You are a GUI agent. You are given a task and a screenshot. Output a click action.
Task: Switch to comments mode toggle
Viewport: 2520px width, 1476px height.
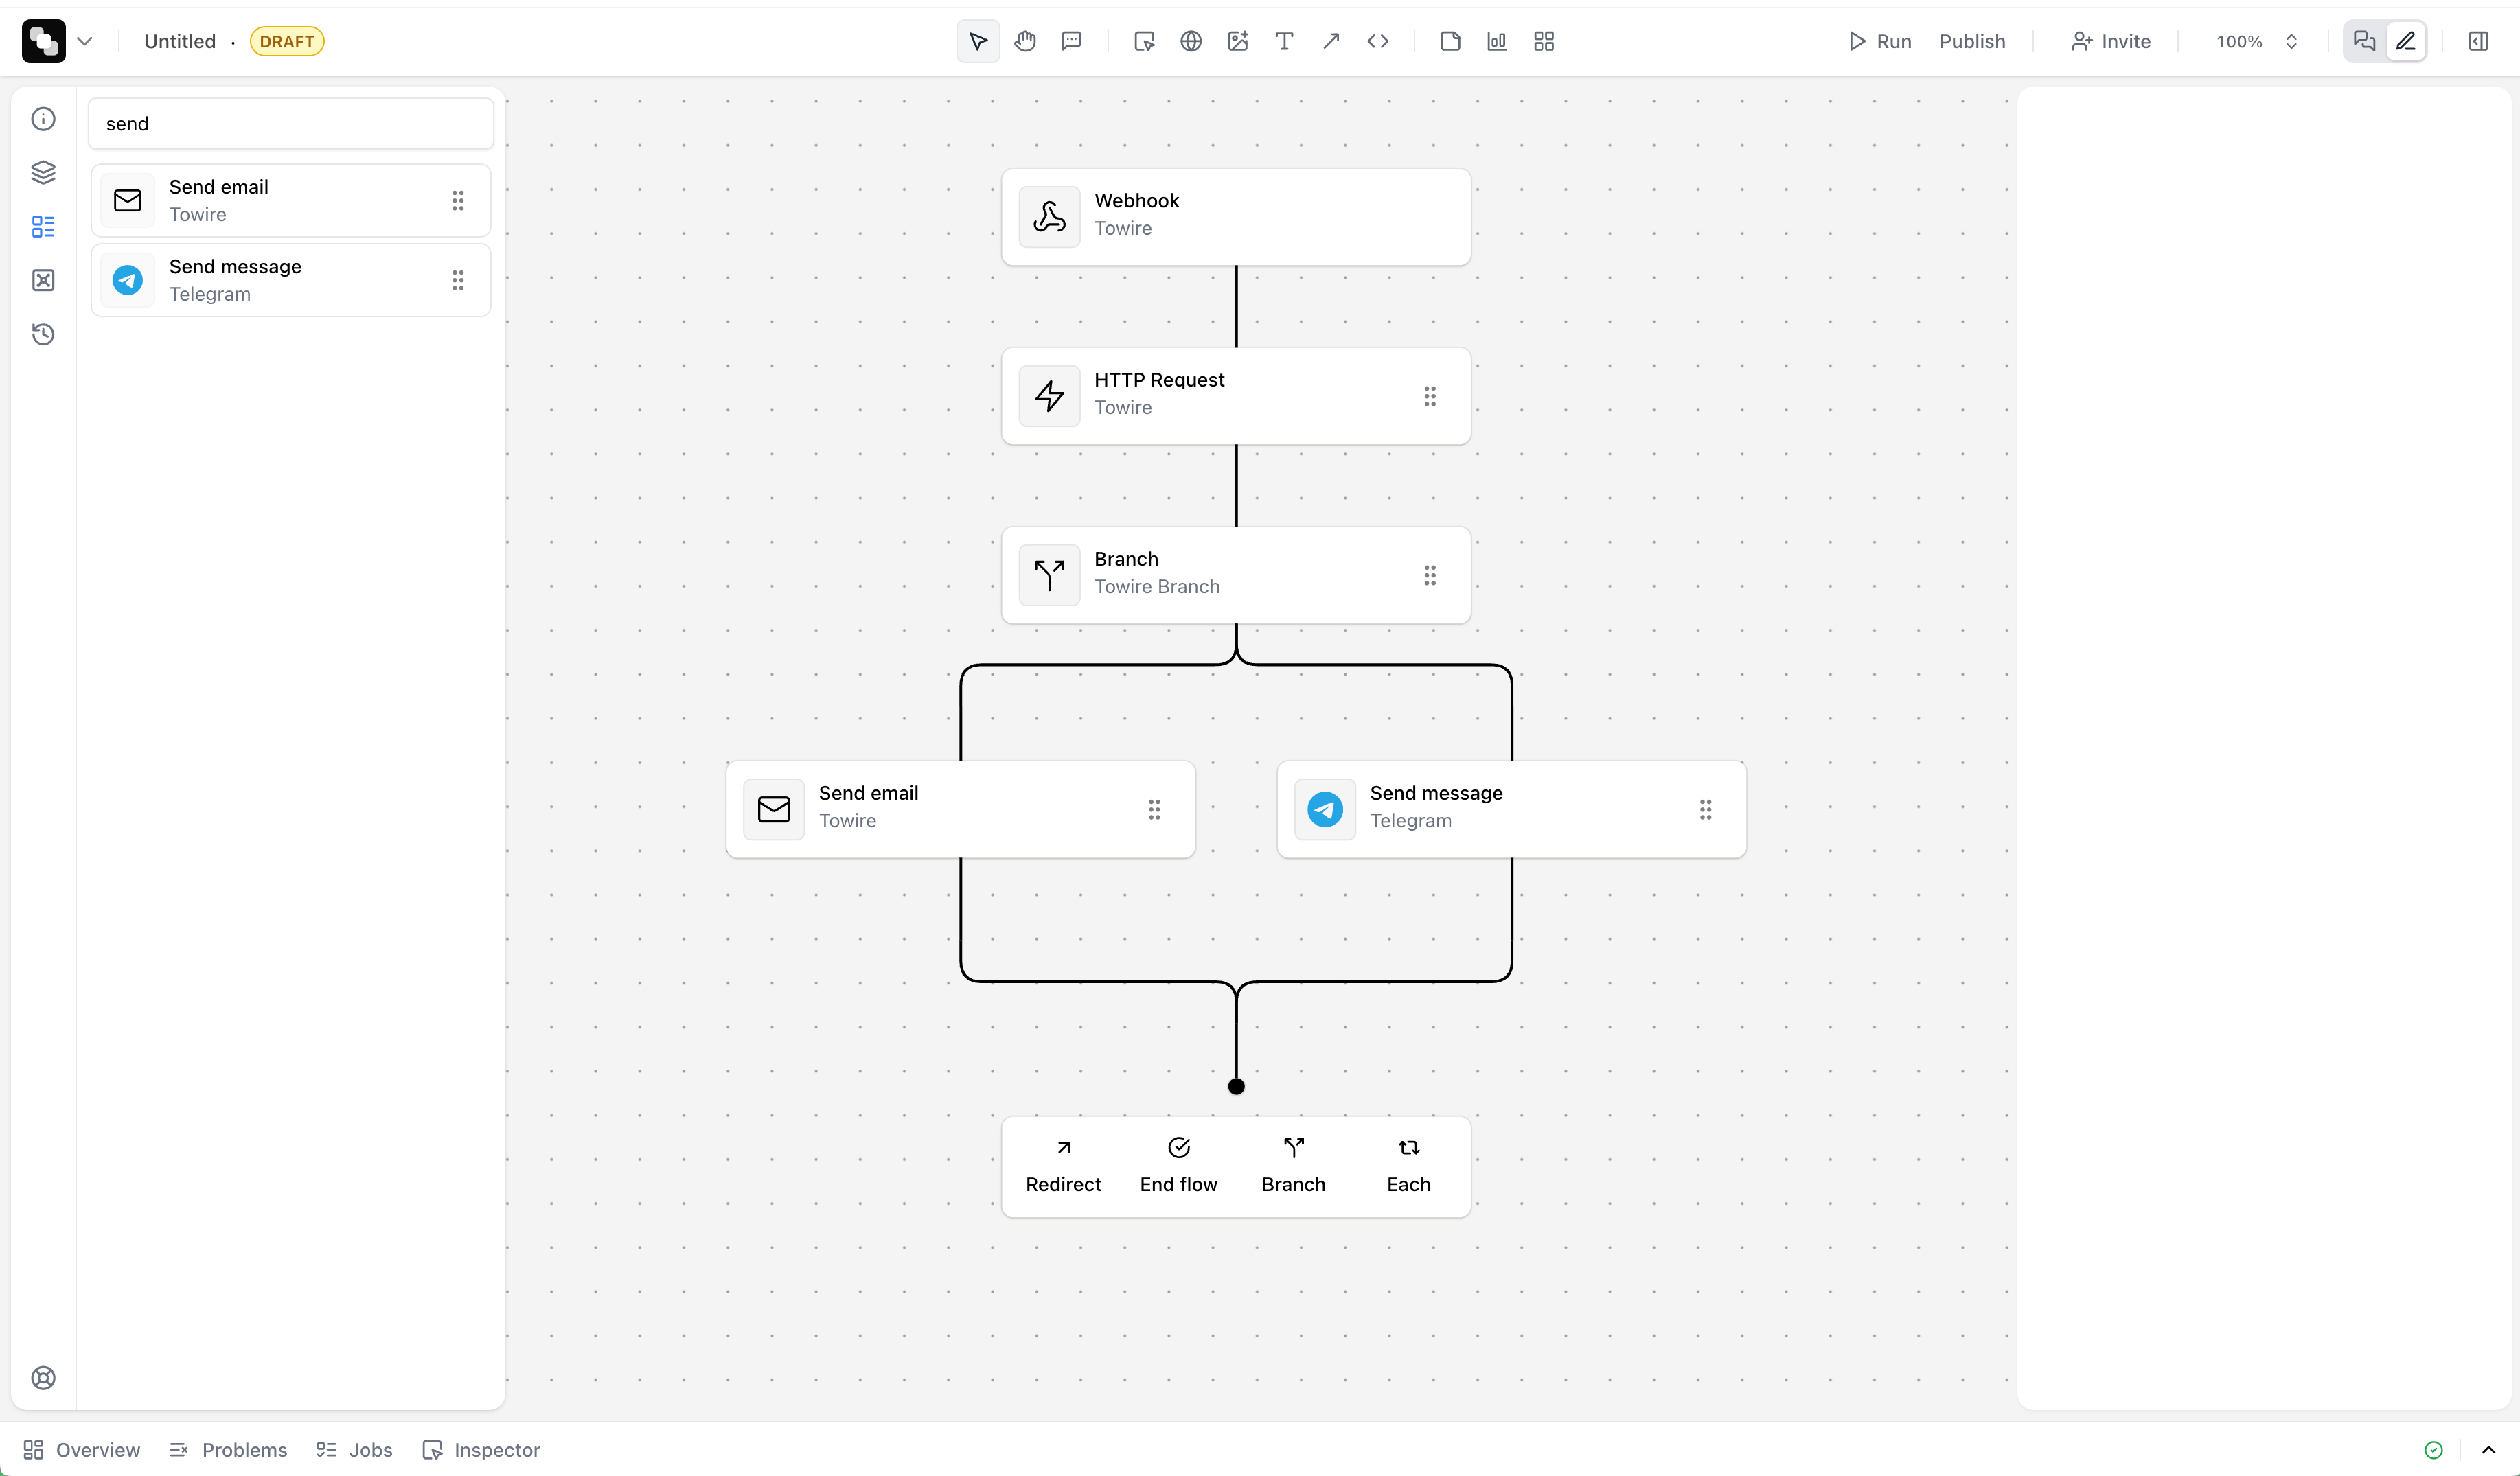[2364, 41]
